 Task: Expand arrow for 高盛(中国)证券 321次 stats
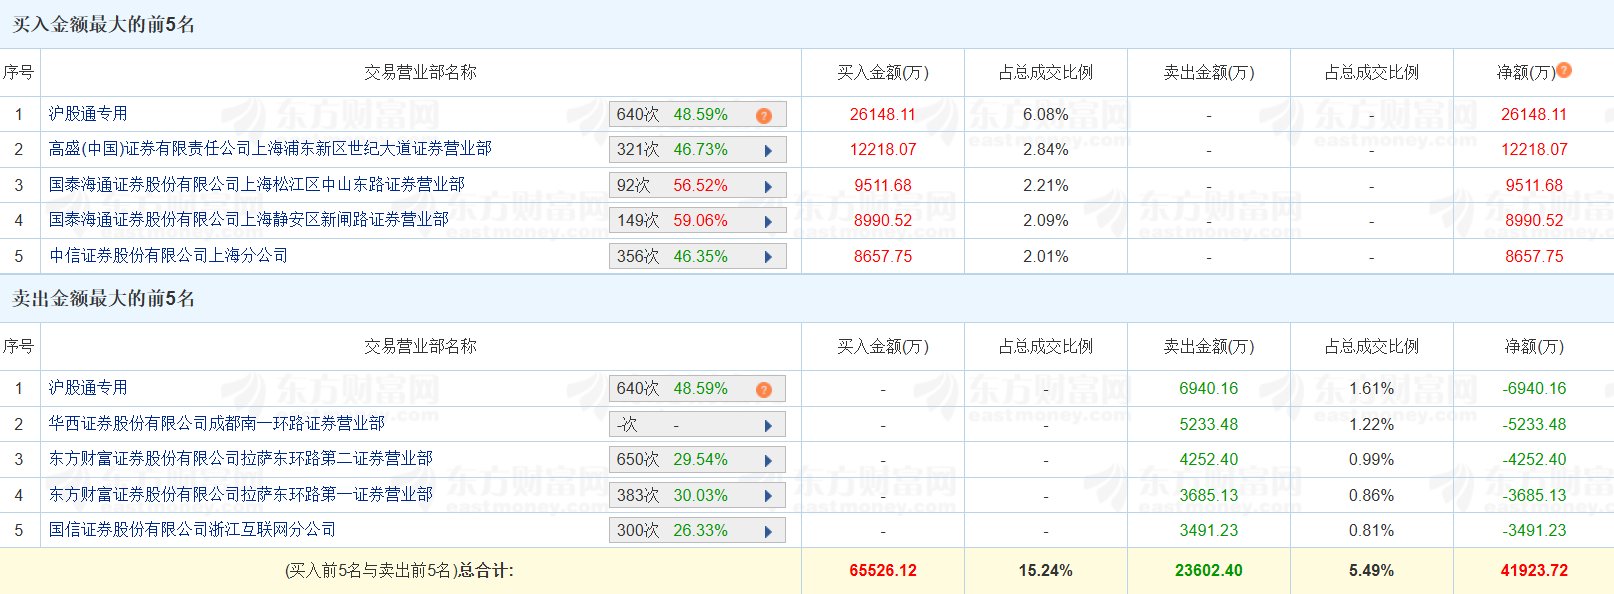tap(768, 151)
